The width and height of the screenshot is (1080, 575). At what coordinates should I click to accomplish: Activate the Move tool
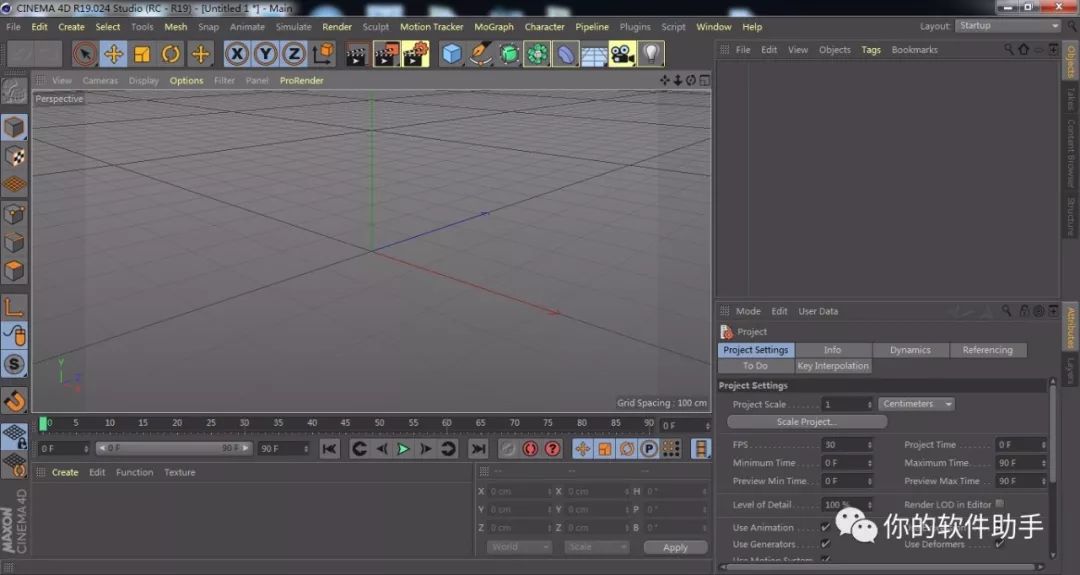click(114, 54)
